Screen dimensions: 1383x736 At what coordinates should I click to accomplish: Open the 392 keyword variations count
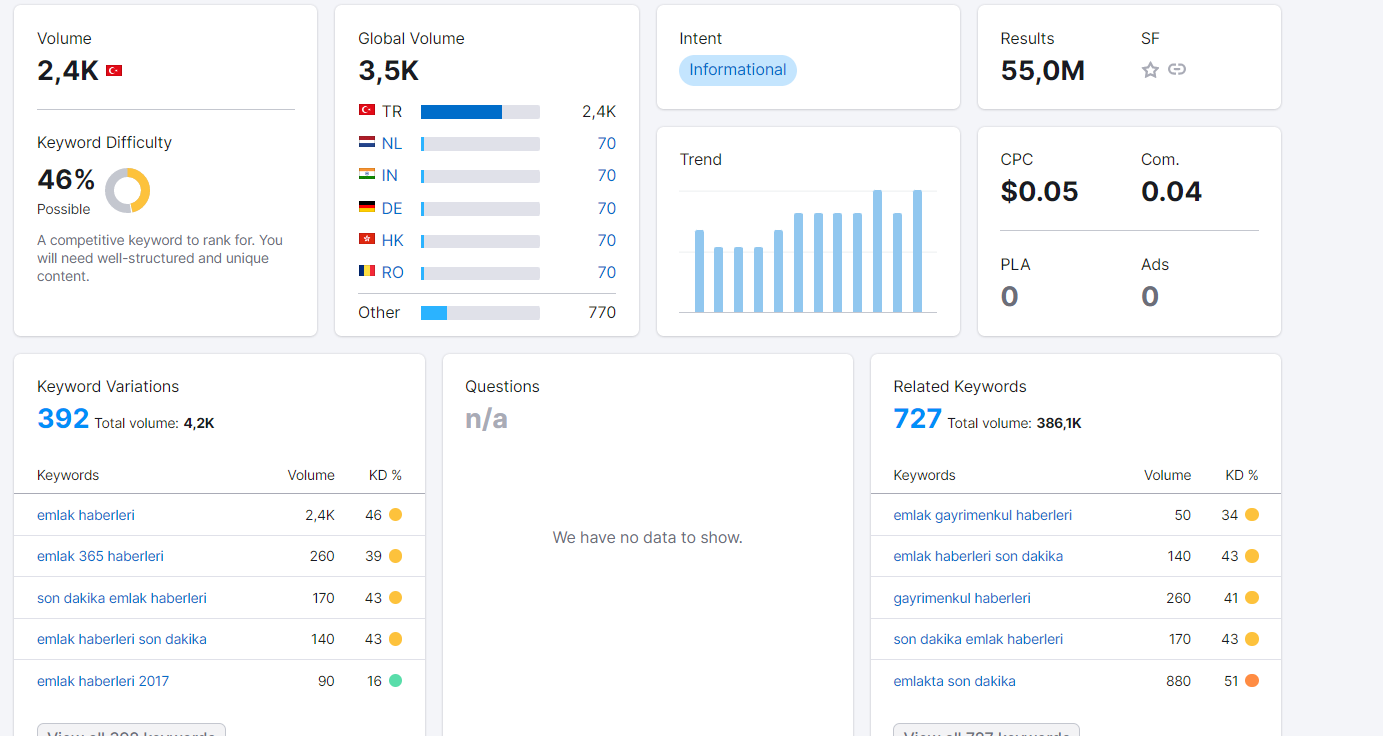[x=63, y=418]
